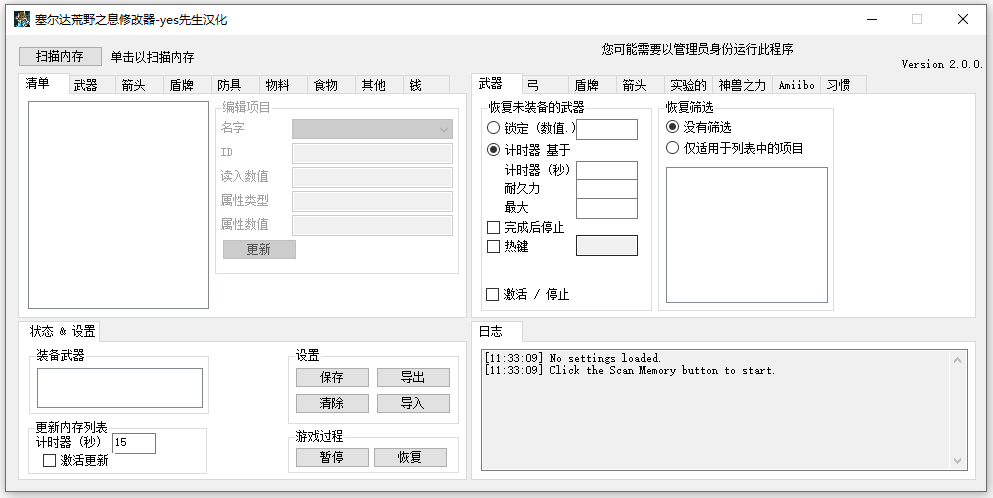The image size is (993, 498).
Task: Open the right-panel 箭头 tab
Action: [x=641, y=85]
